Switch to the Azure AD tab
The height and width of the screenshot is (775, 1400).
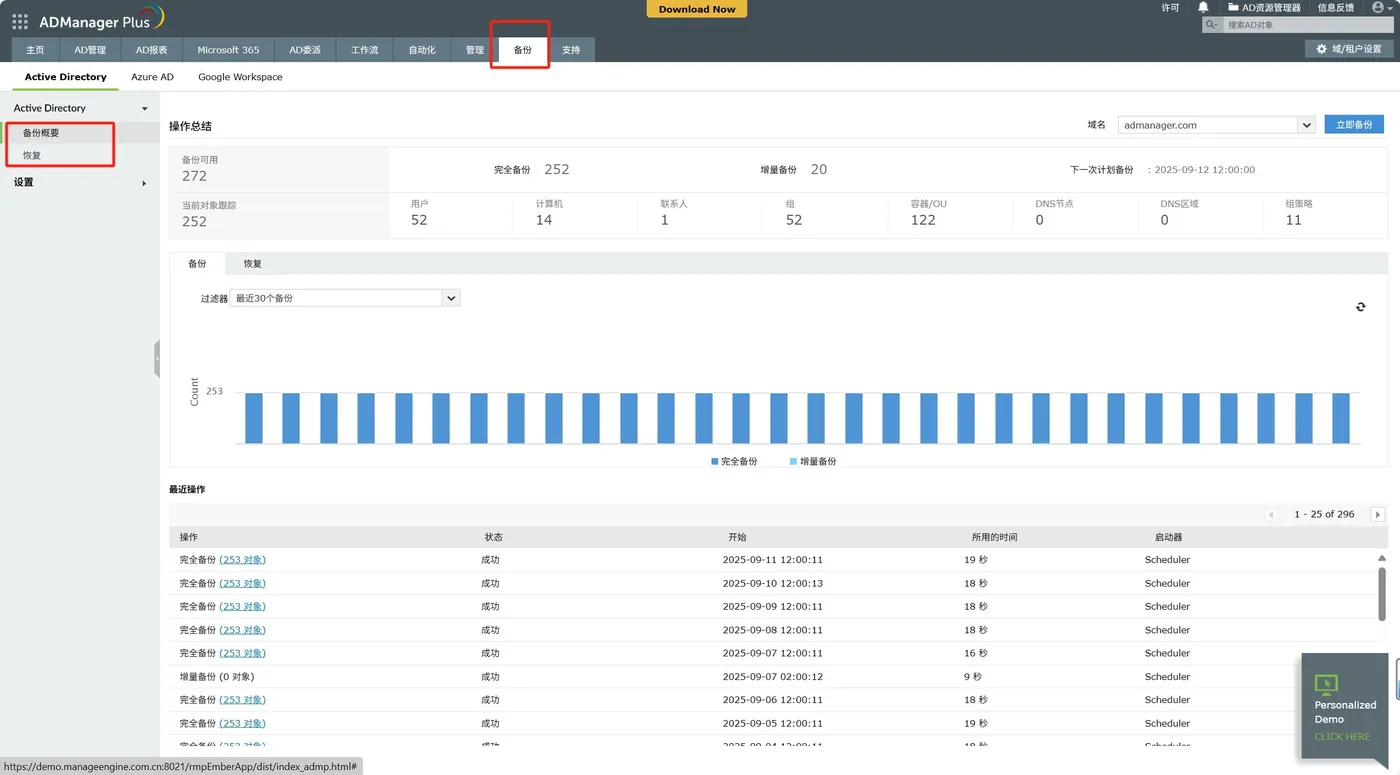(152, 77)
